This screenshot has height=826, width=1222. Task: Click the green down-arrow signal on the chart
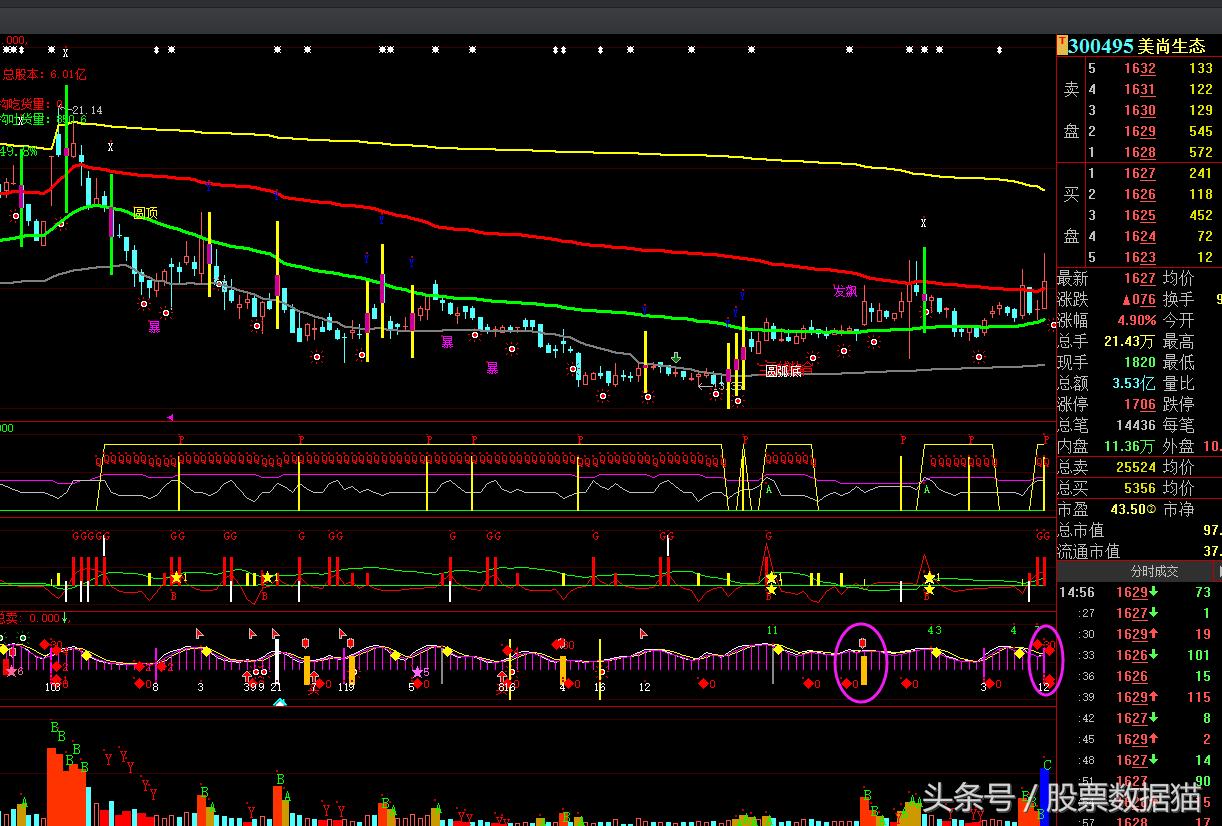(x=677, y=358)
